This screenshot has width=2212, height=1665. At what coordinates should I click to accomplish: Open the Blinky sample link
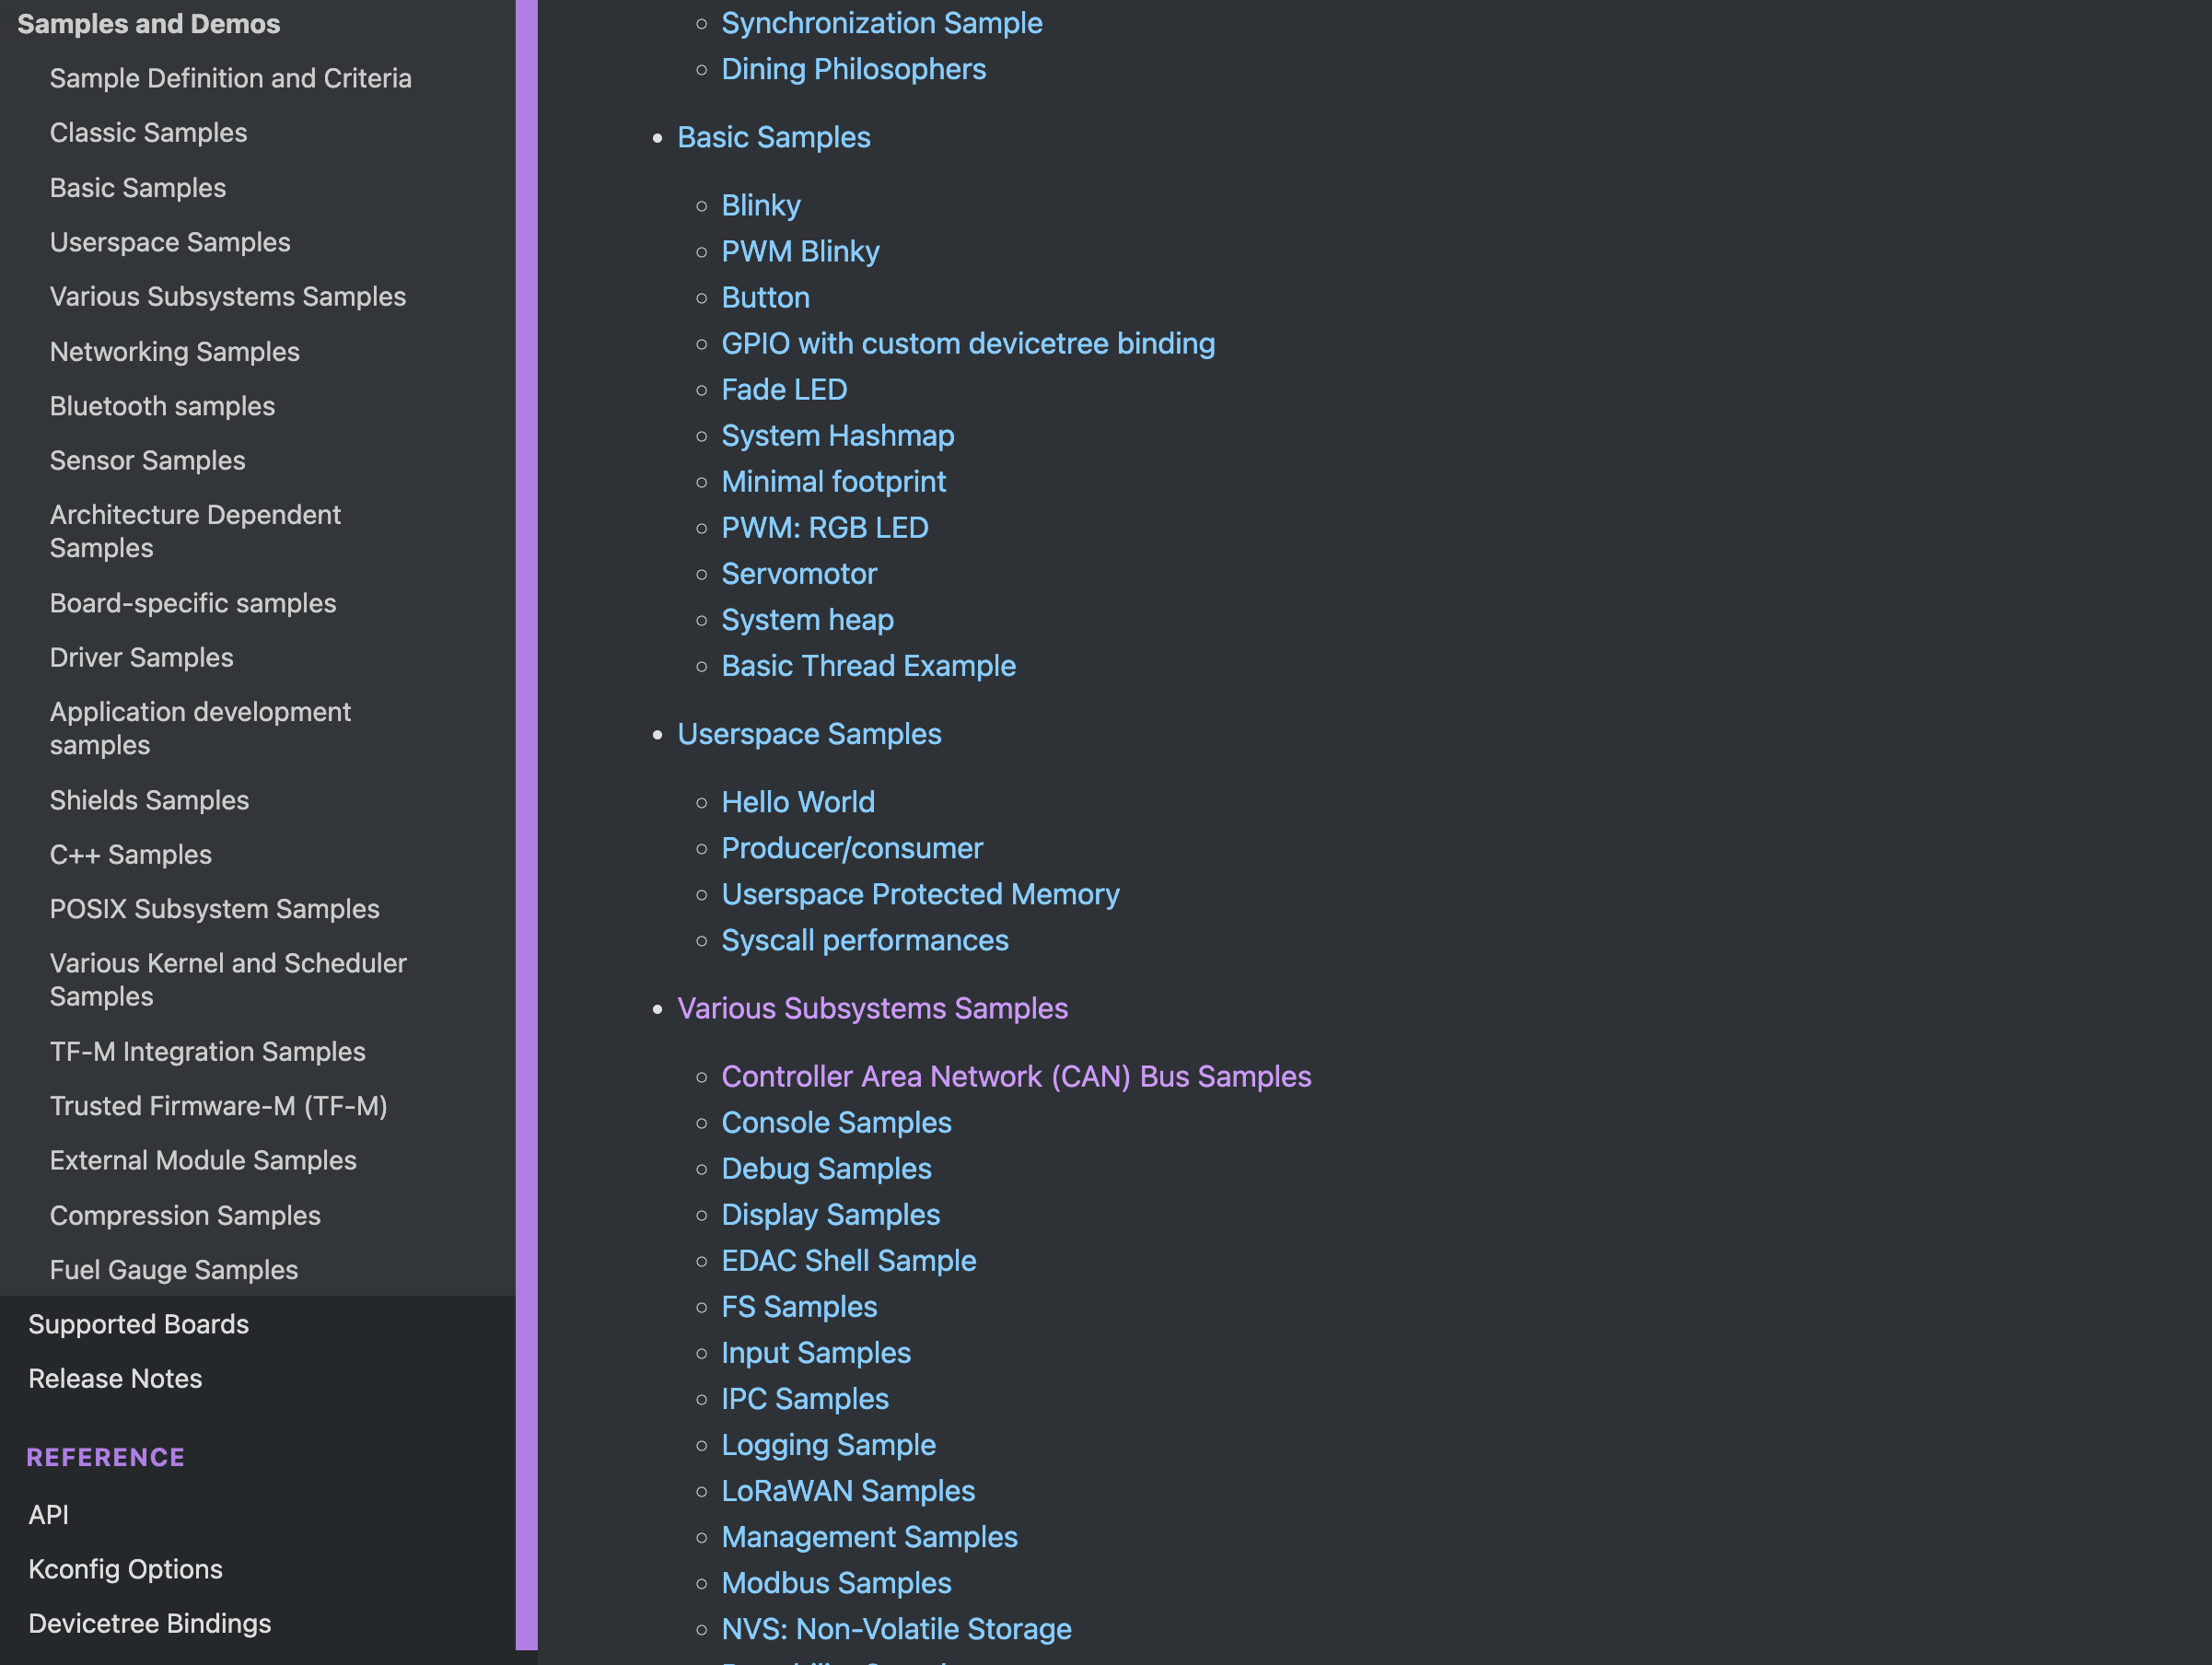click(760, 206)
